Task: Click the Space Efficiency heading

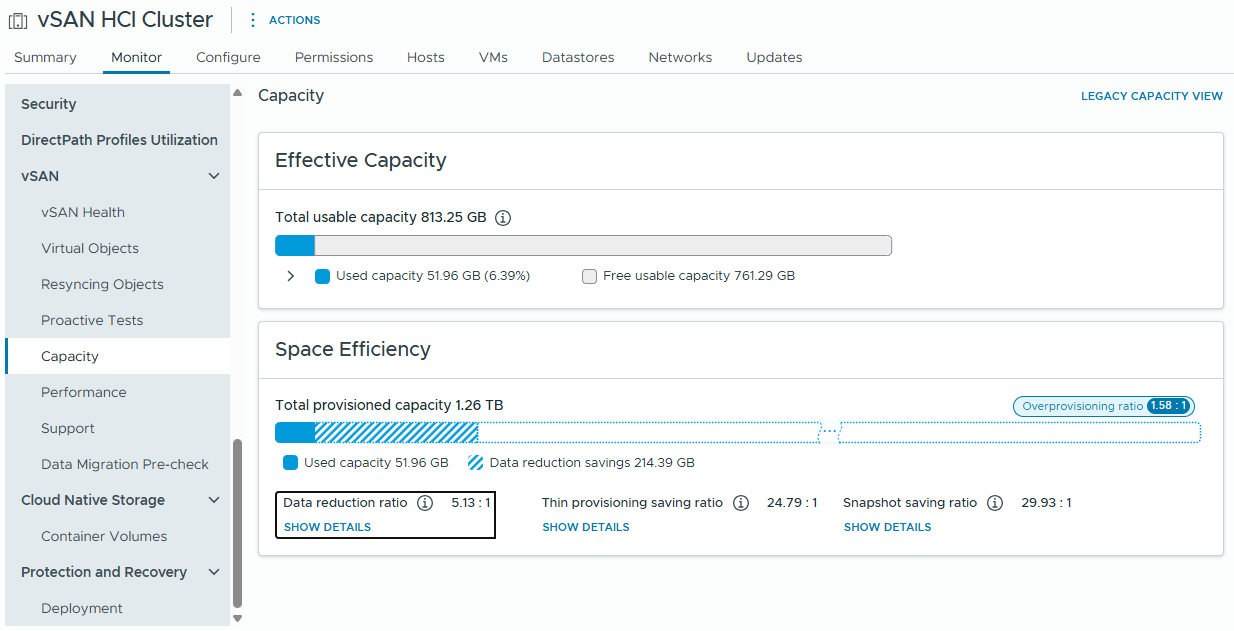Action: click(x=353, y=349)
